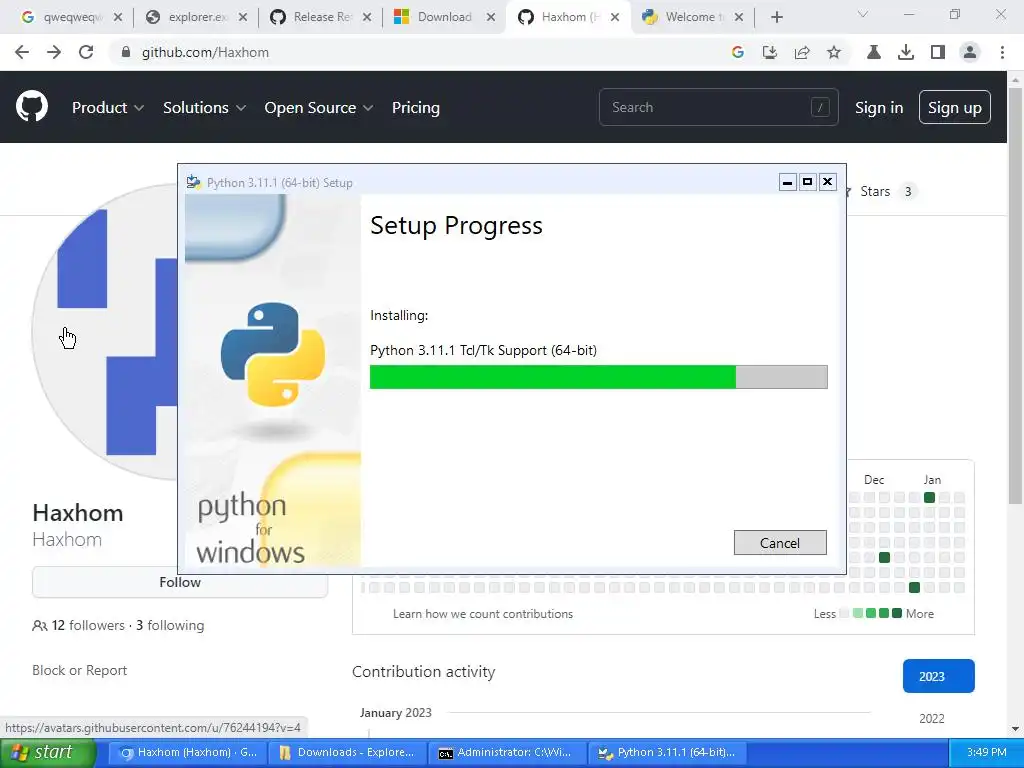Reload the GitHub page
The width and height of the screenshot is (1024, 768).
tap(86, 52)
